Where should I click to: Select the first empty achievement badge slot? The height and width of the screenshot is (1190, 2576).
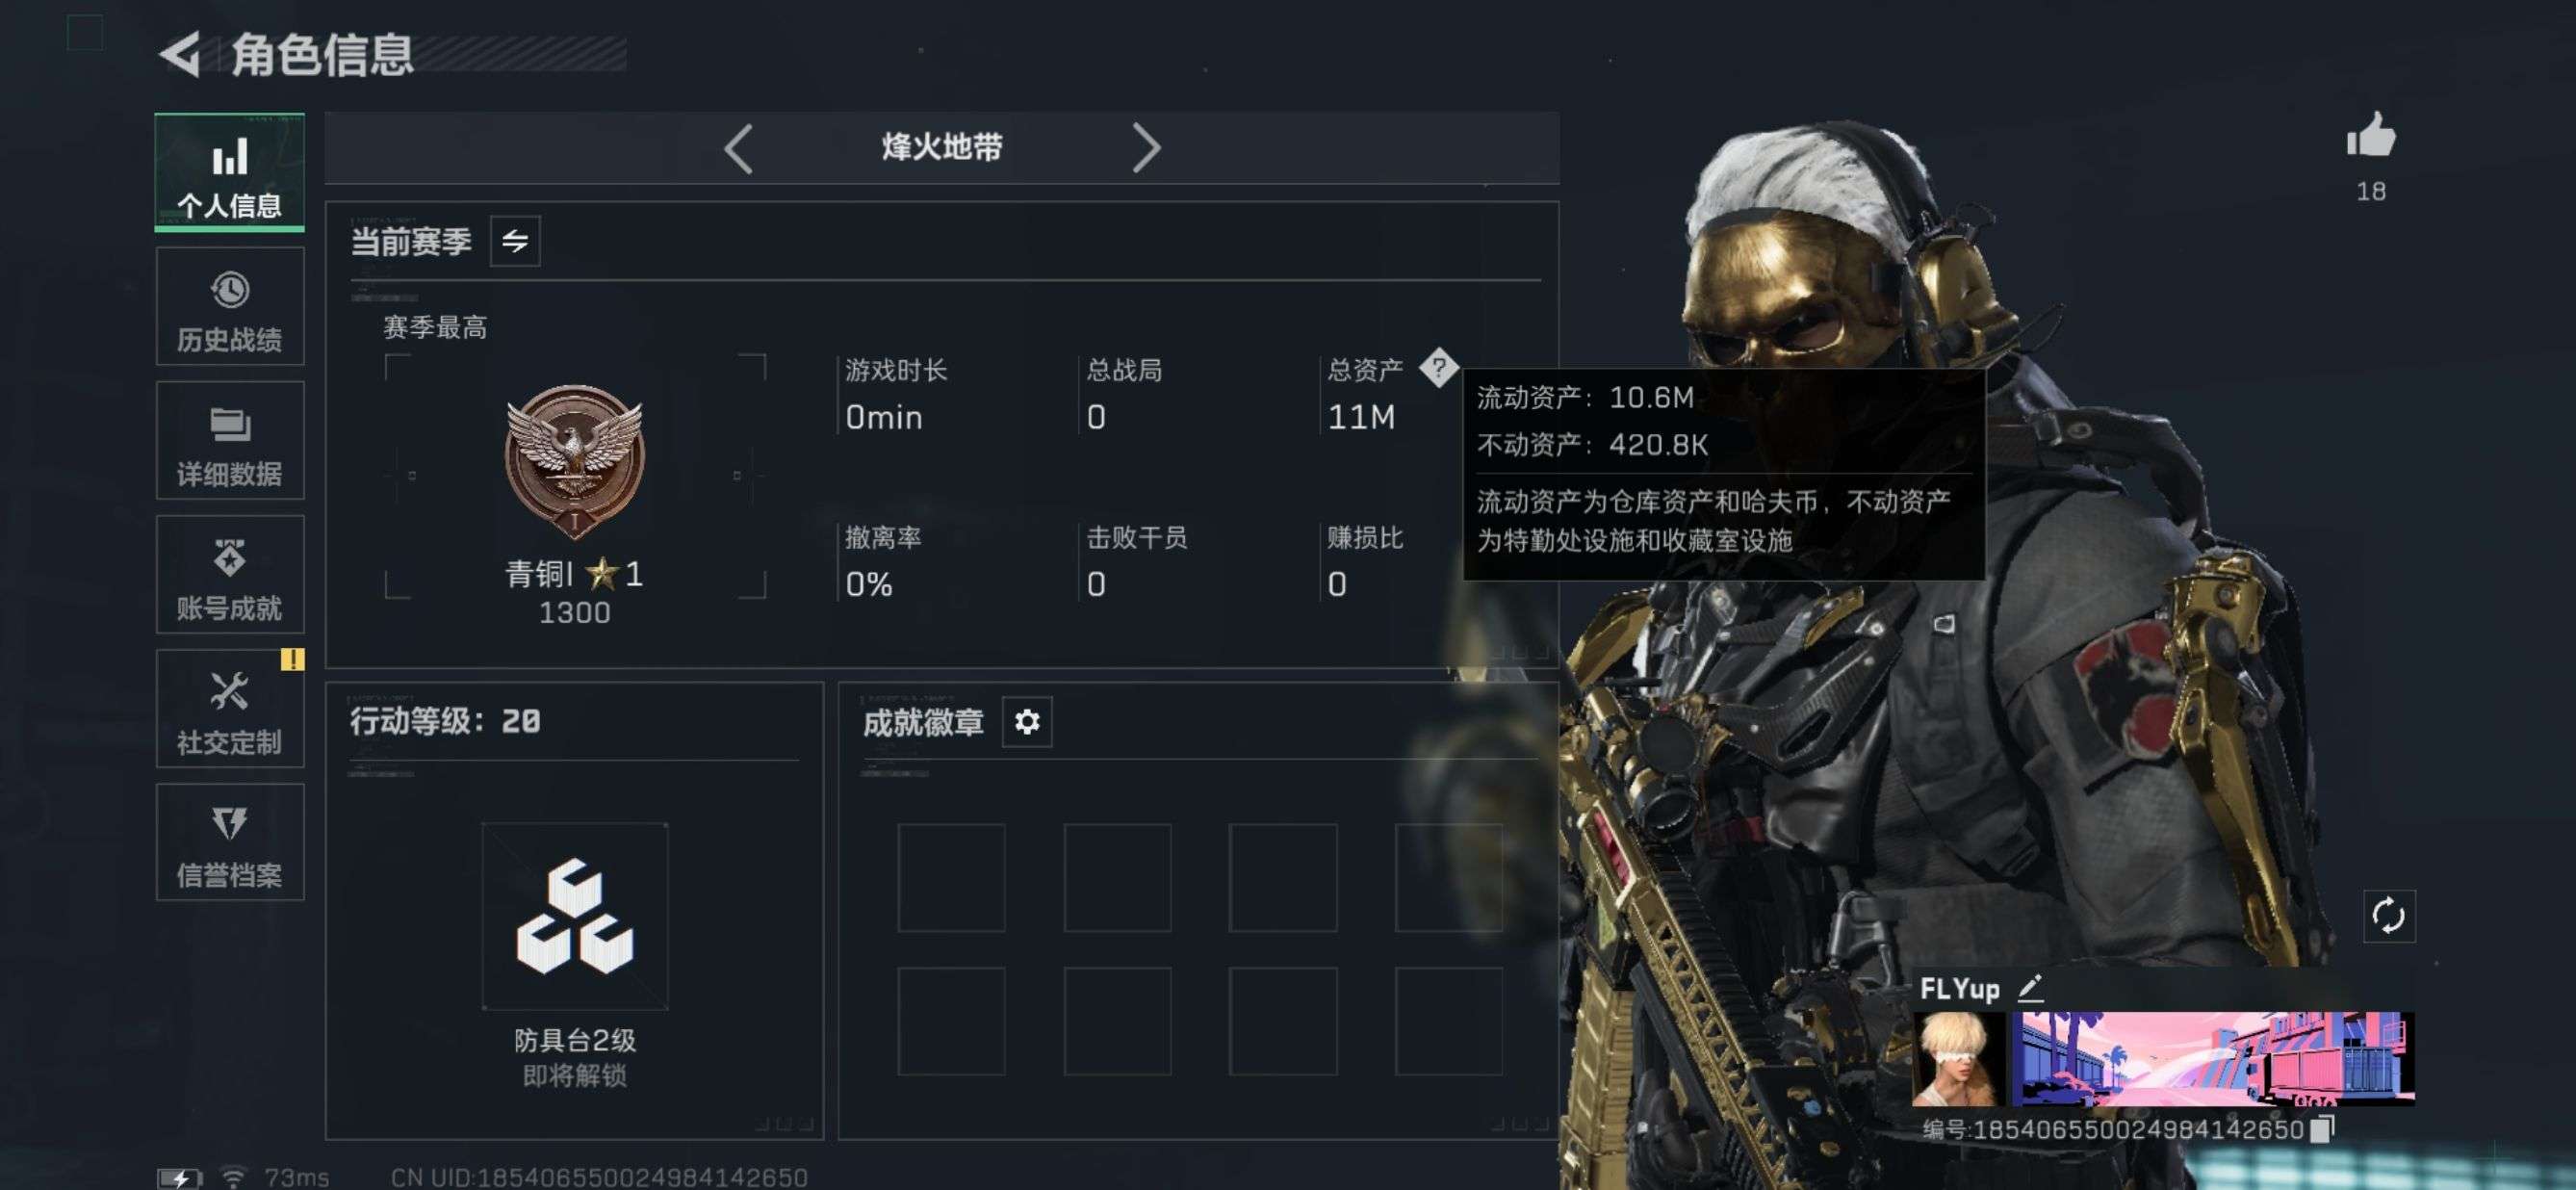(951, 877)
